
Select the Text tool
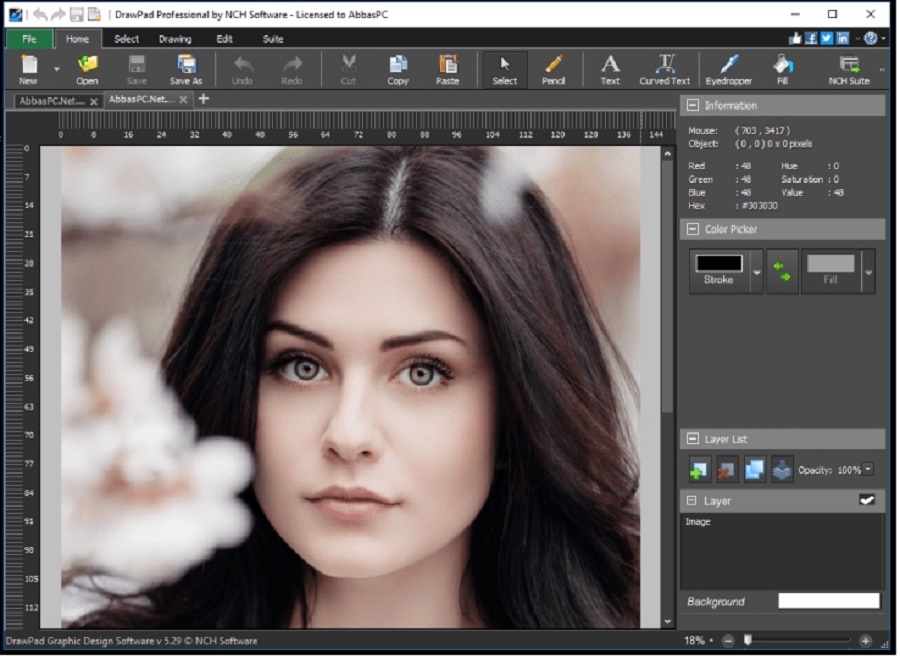click(609, 69)
